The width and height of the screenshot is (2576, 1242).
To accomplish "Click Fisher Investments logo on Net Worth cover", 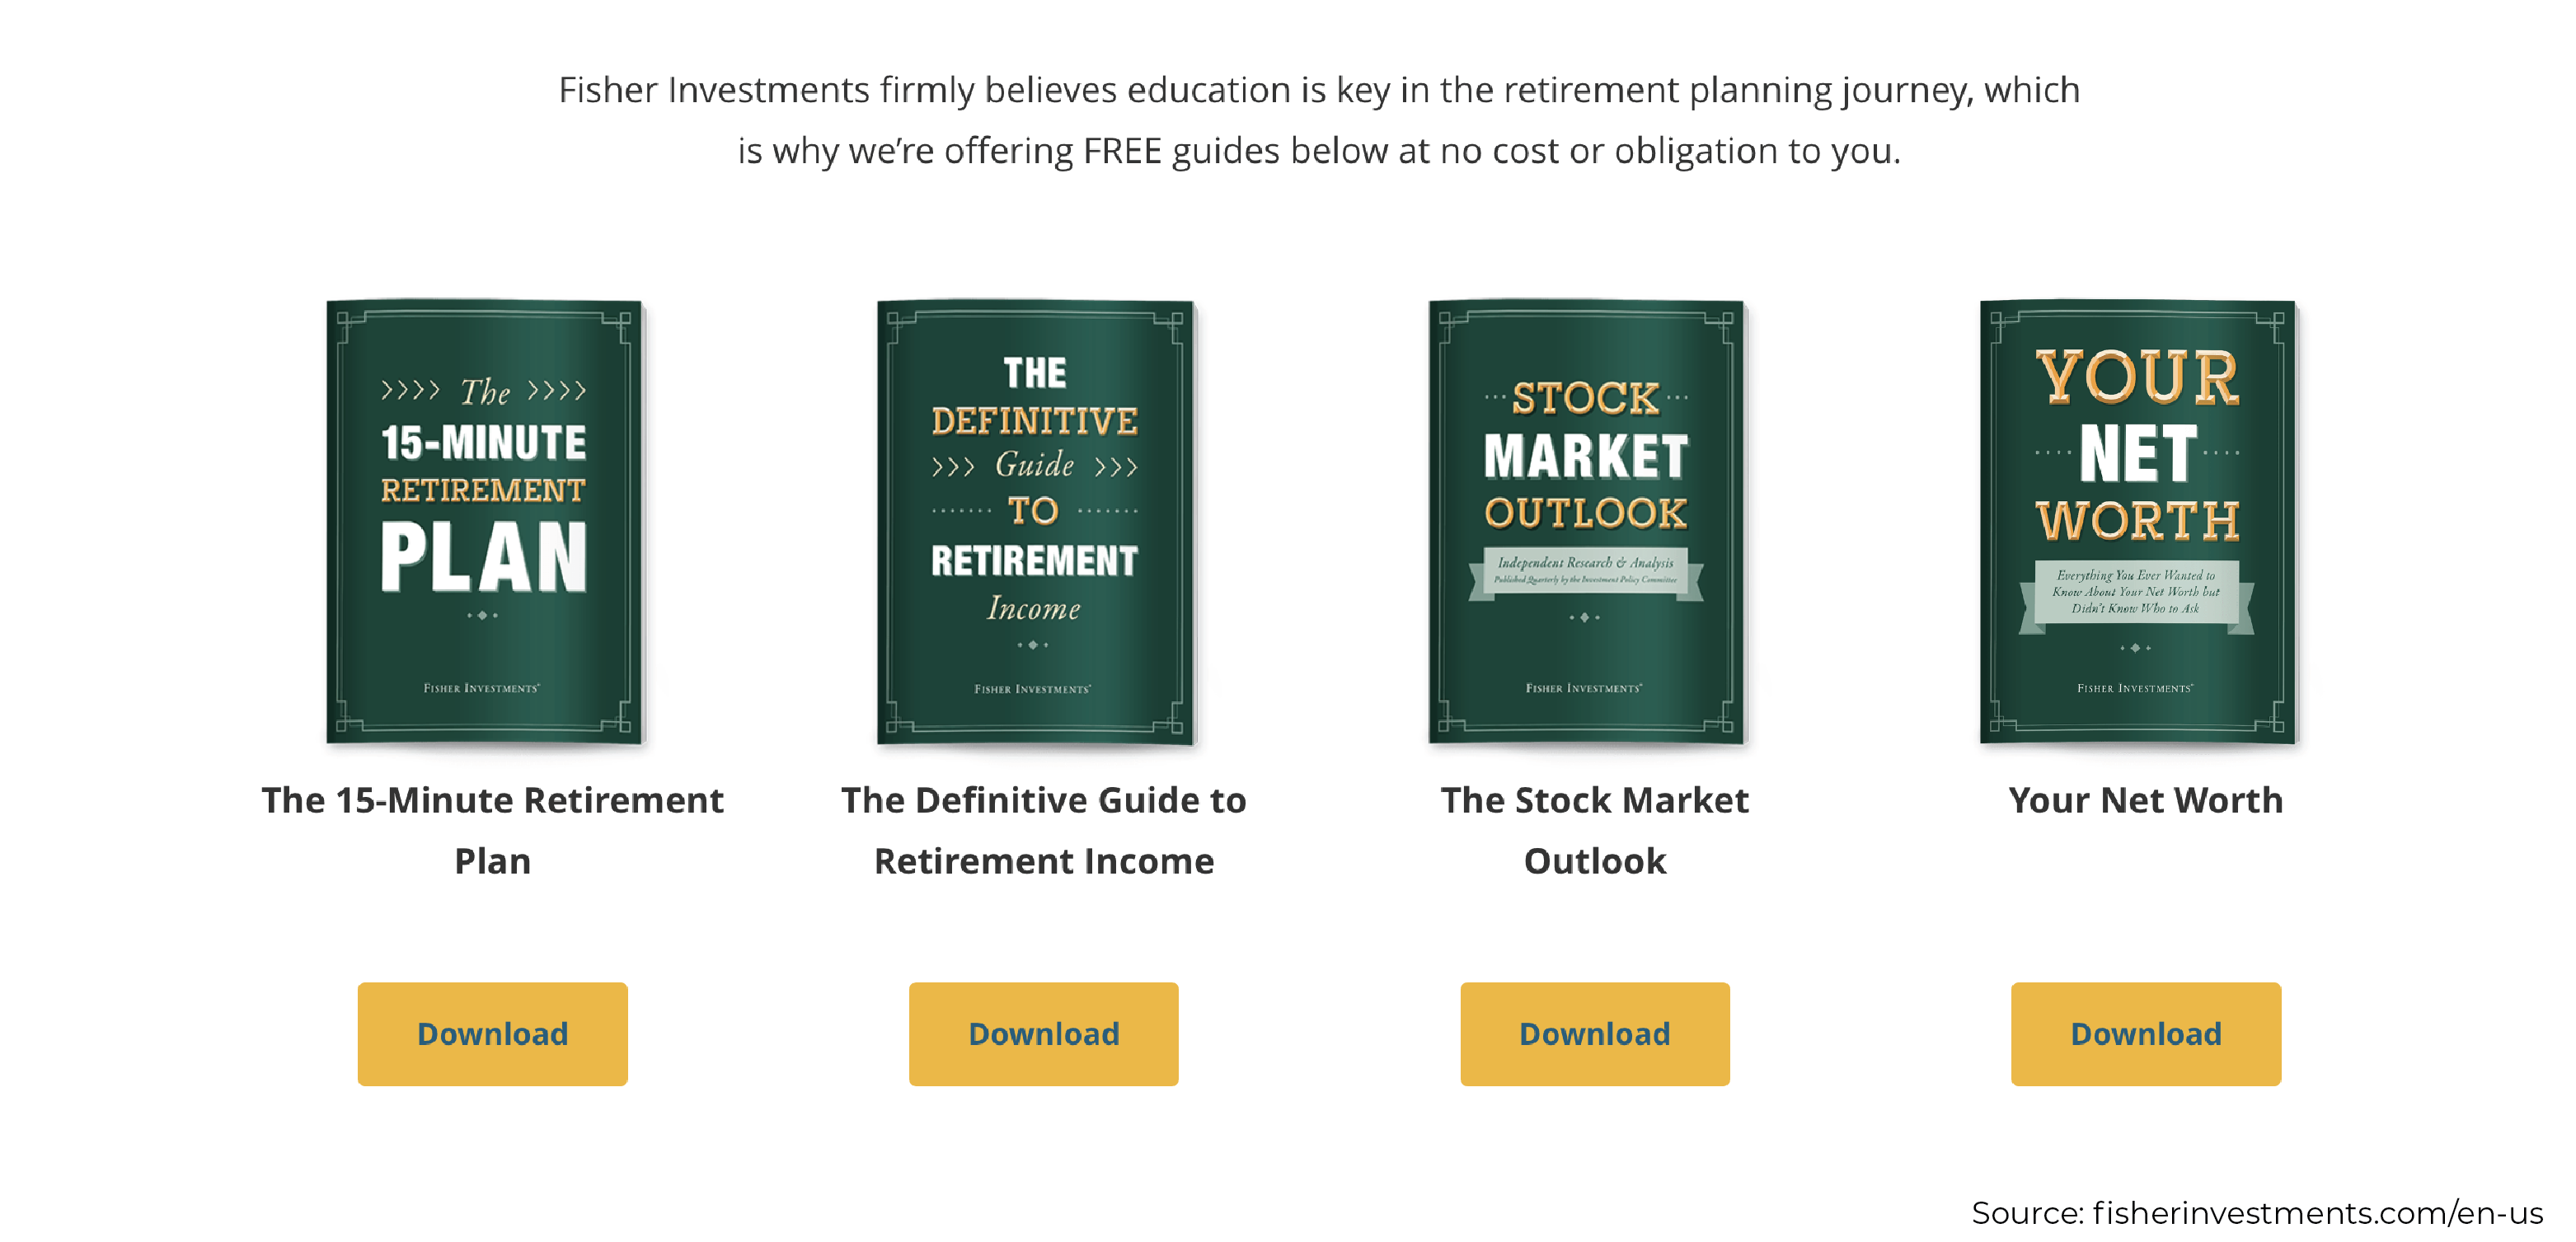I will click(x=2135, y=688).
